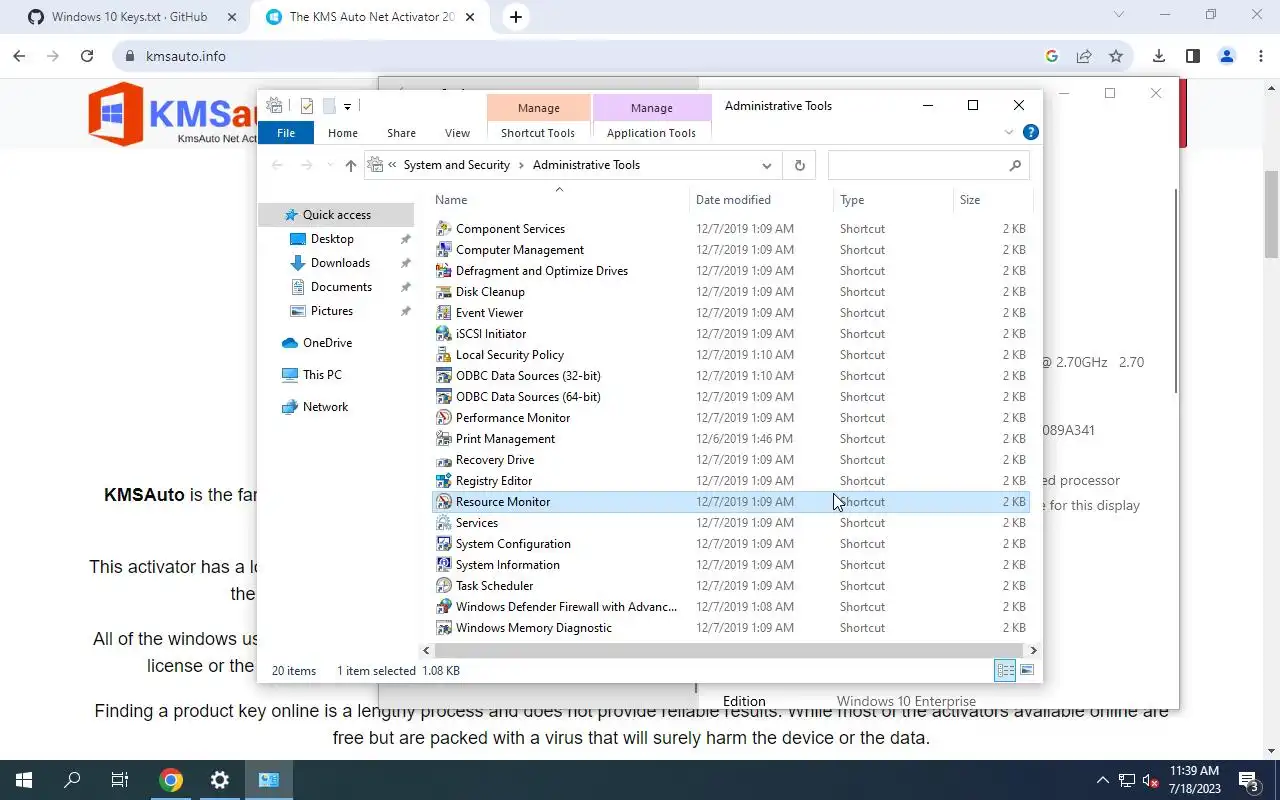Switch to large icons view layout

(x=1026, y=670)
